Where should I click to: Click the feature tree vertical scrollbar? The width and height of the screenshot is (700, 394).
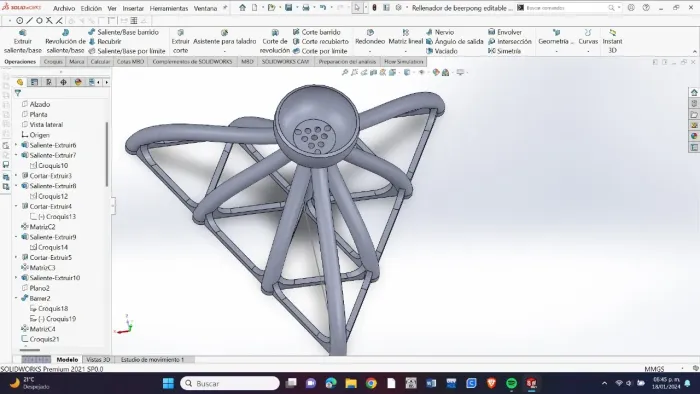click(x=107, y=154)
